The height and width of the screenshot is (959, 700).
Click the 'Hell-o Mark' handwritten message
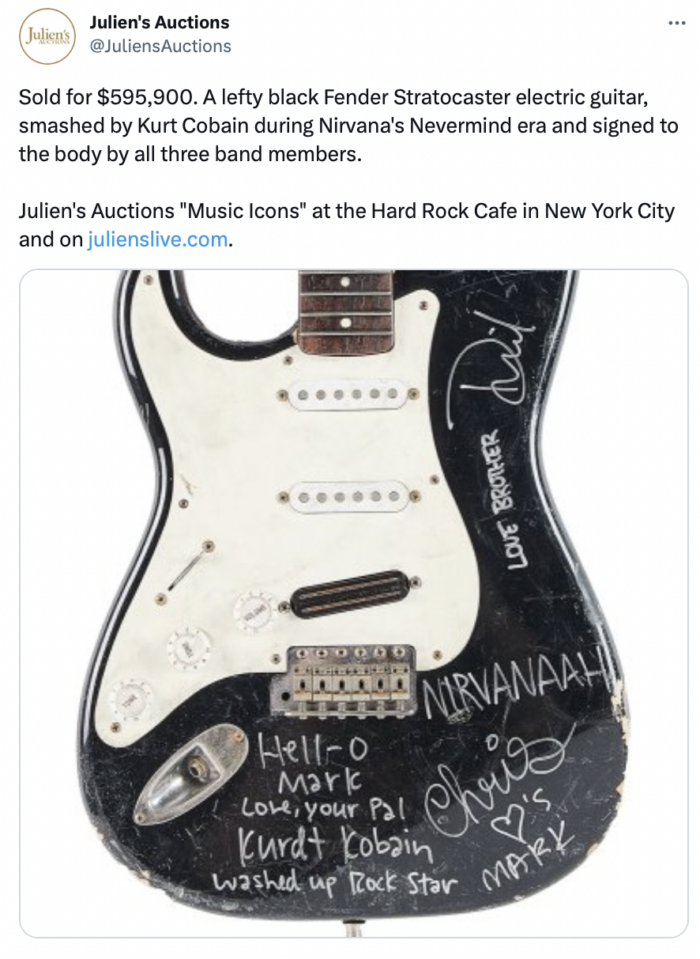pos(314,764)
